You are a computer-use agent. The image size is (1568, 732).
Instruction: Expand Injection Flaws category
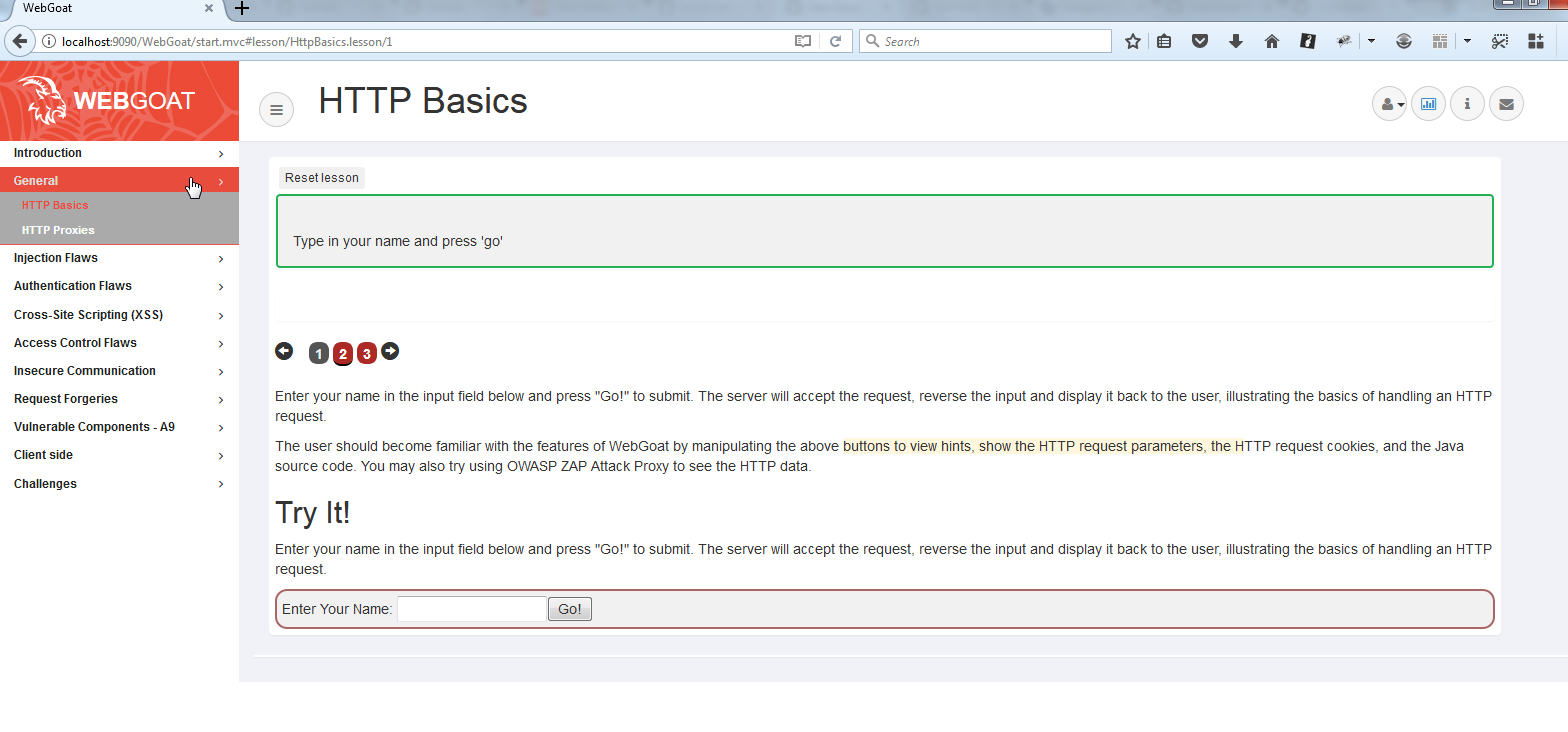pyautogui.click(x=119, y=258)
